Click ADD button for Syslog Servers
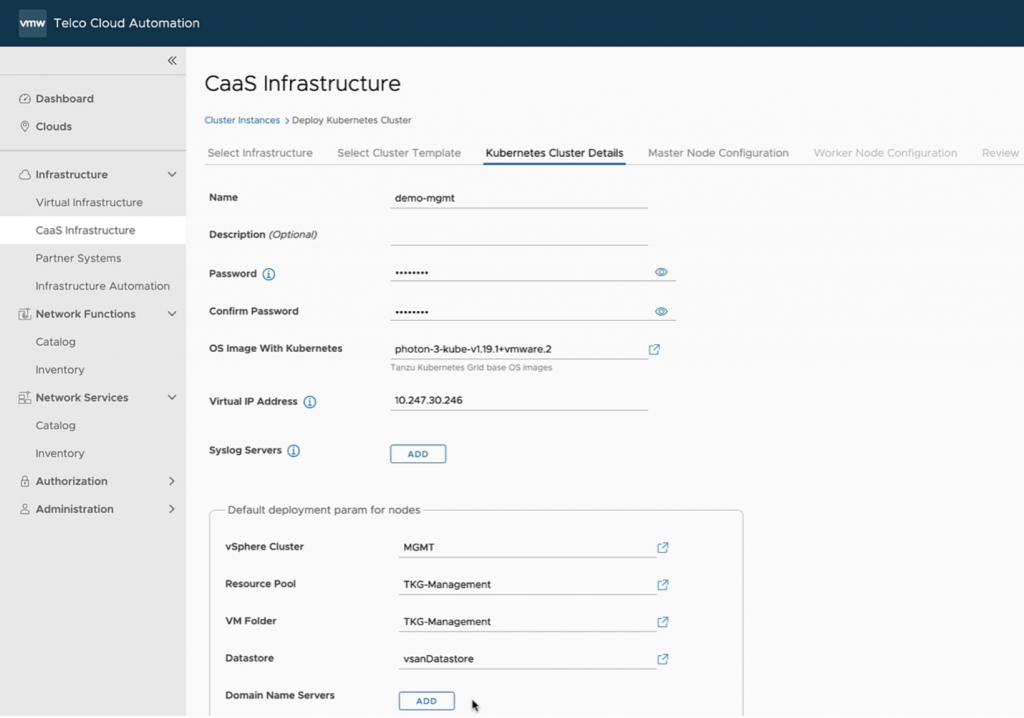Viewport: 1024px width, 718px height. [418, 454]
